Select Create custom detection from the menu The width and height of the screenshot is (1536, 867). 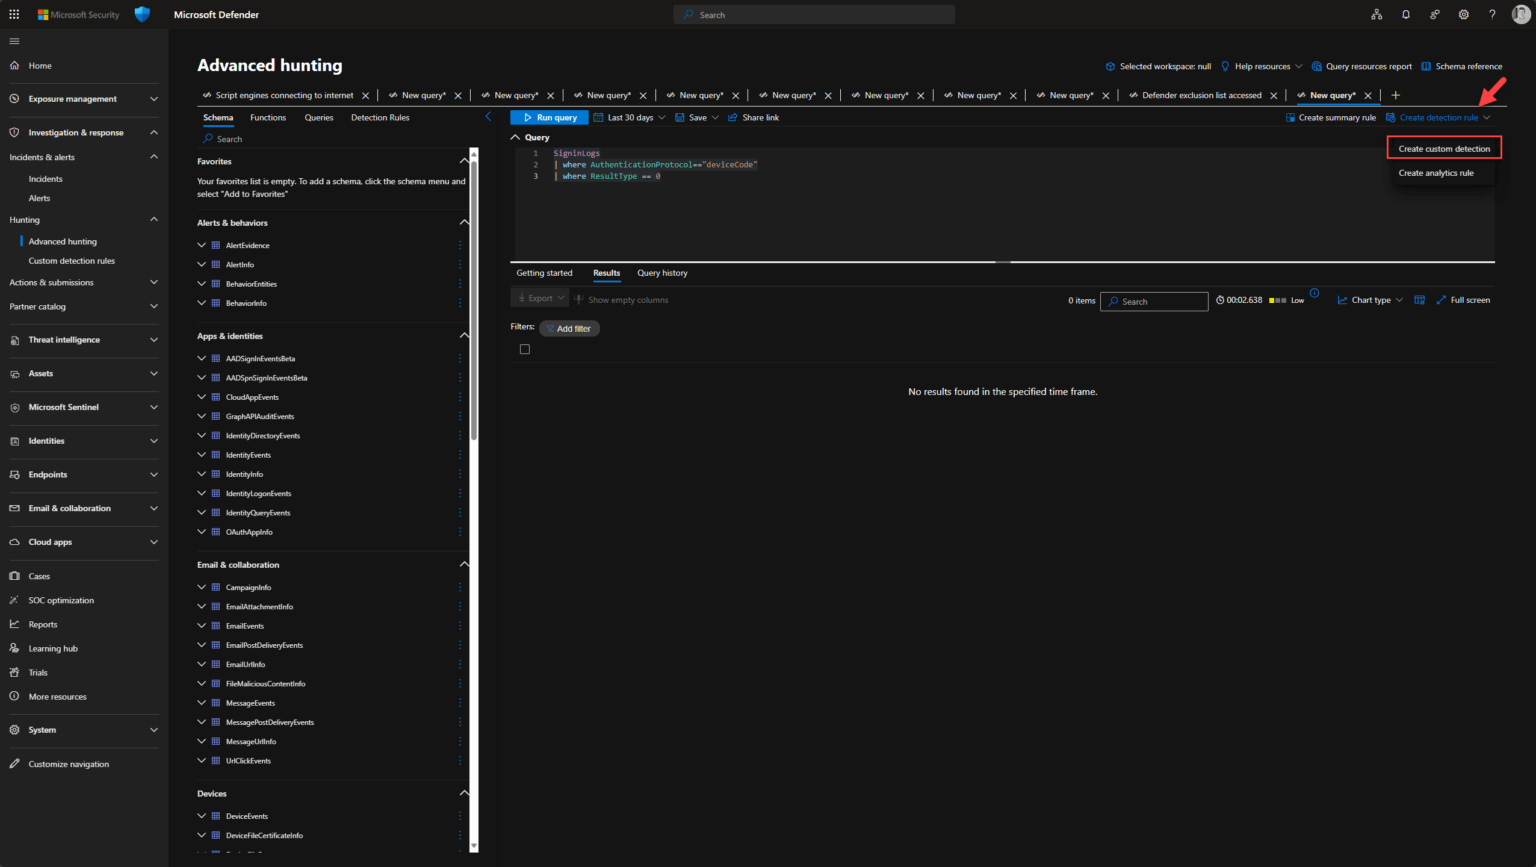coord(1444,147)
